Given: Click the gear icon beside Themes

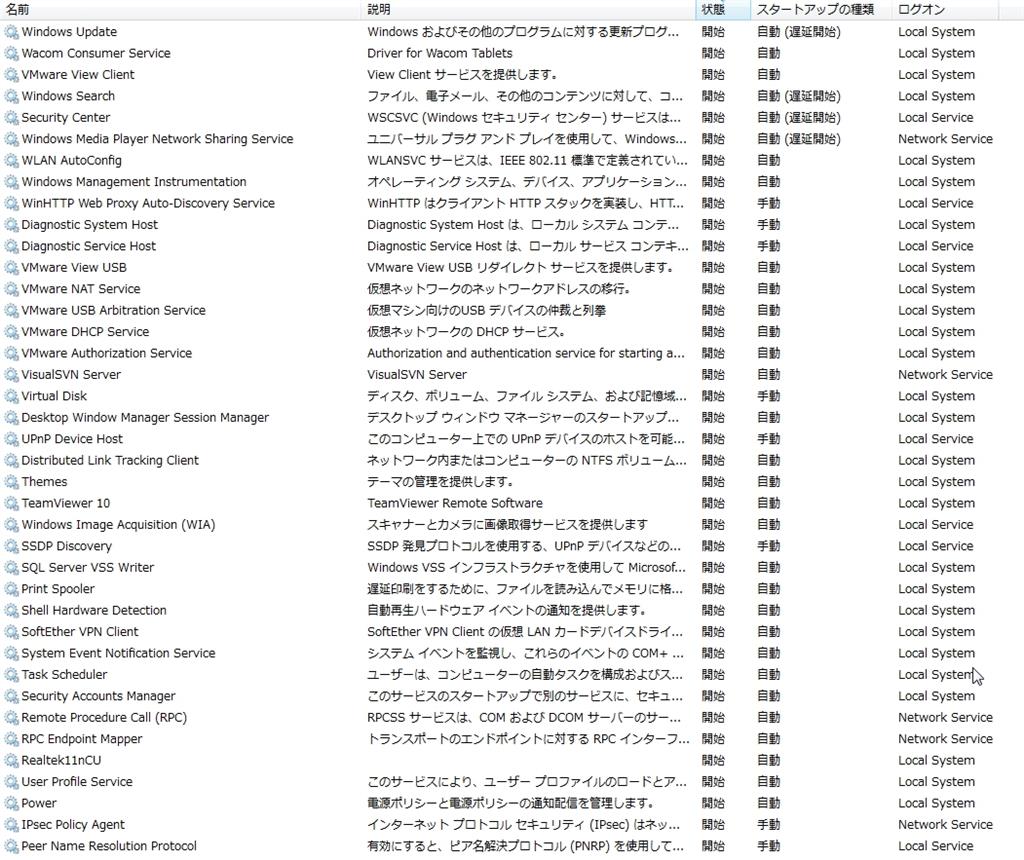Looking at the screenshot, I should (11, 482).
